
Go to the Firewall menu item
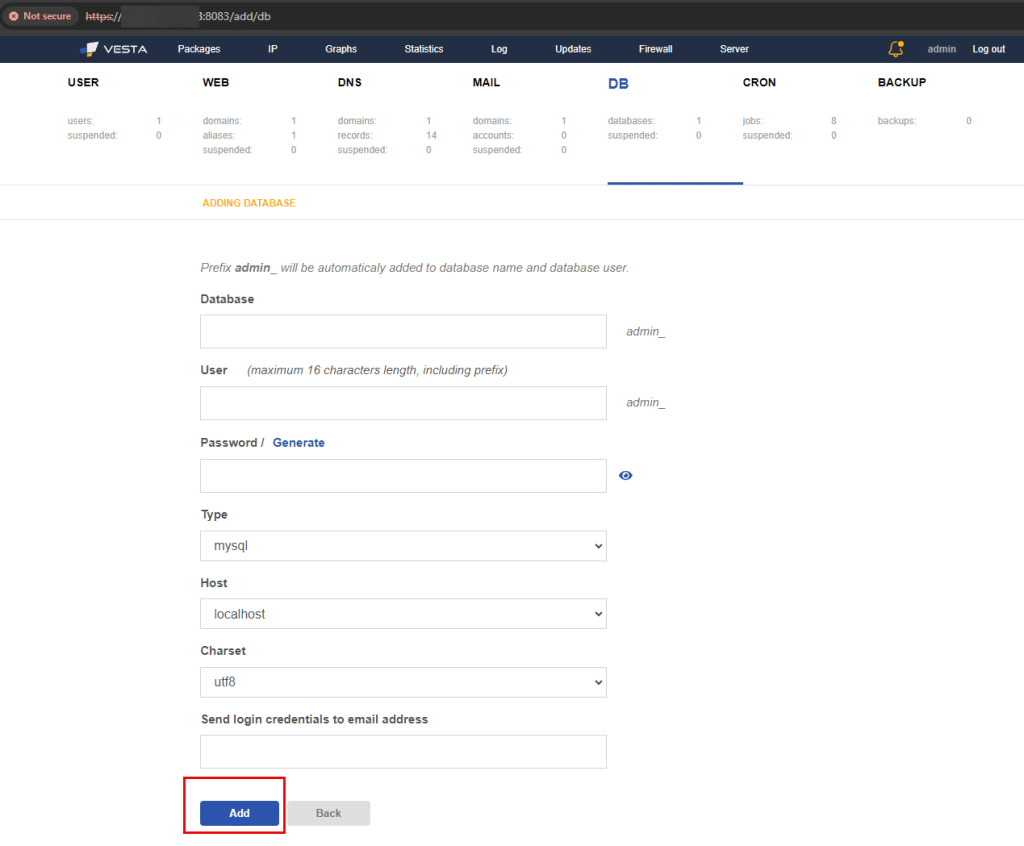[x=655, y=49]
